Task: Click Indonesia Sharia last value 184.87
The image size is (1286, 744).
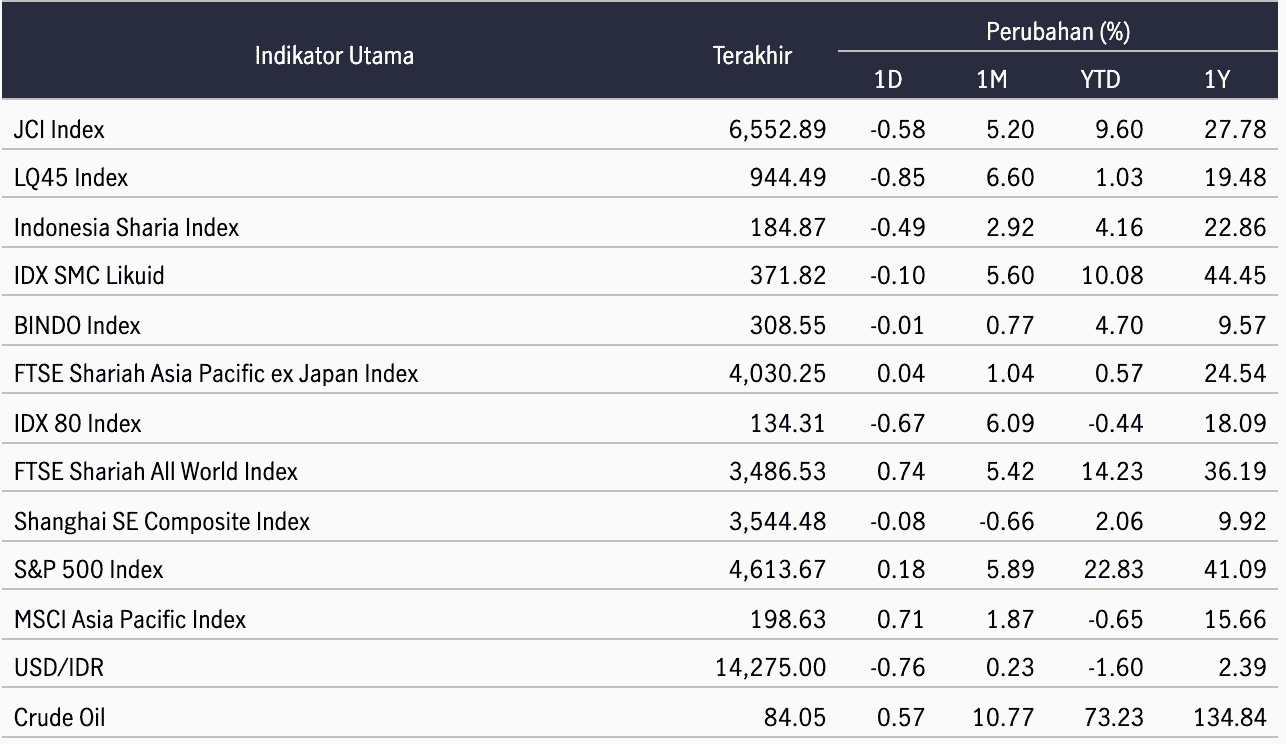Action: point(788,227)
